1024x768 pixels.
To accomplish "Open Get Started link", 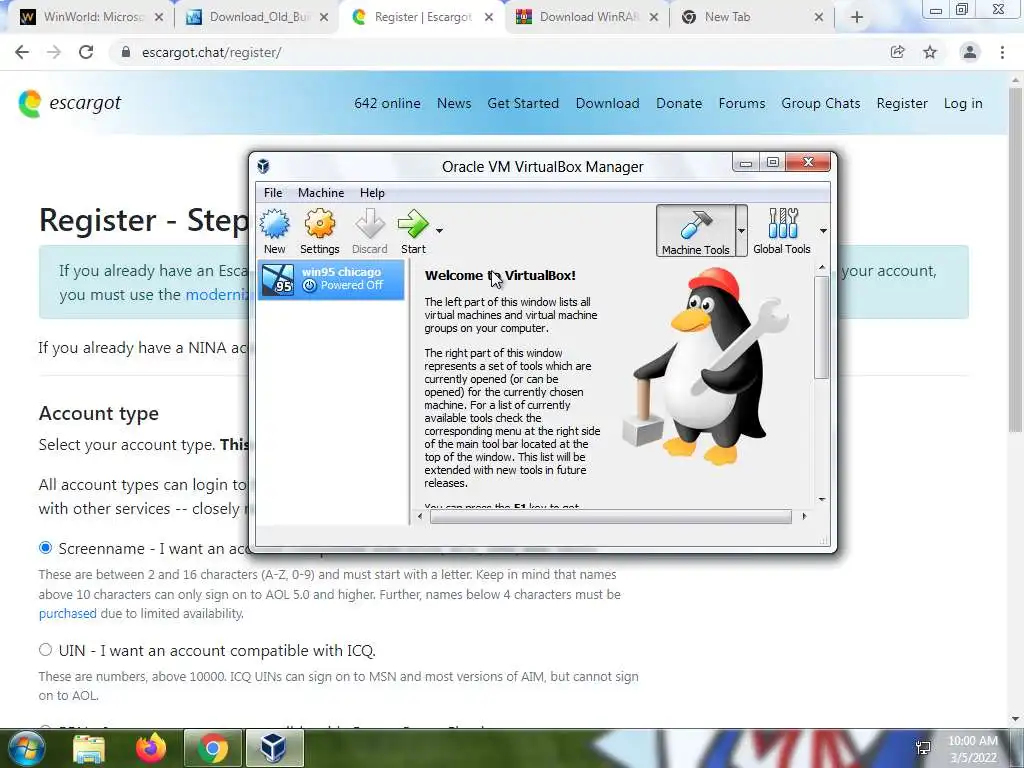I will pyautogui.click(x=523, y=103).
